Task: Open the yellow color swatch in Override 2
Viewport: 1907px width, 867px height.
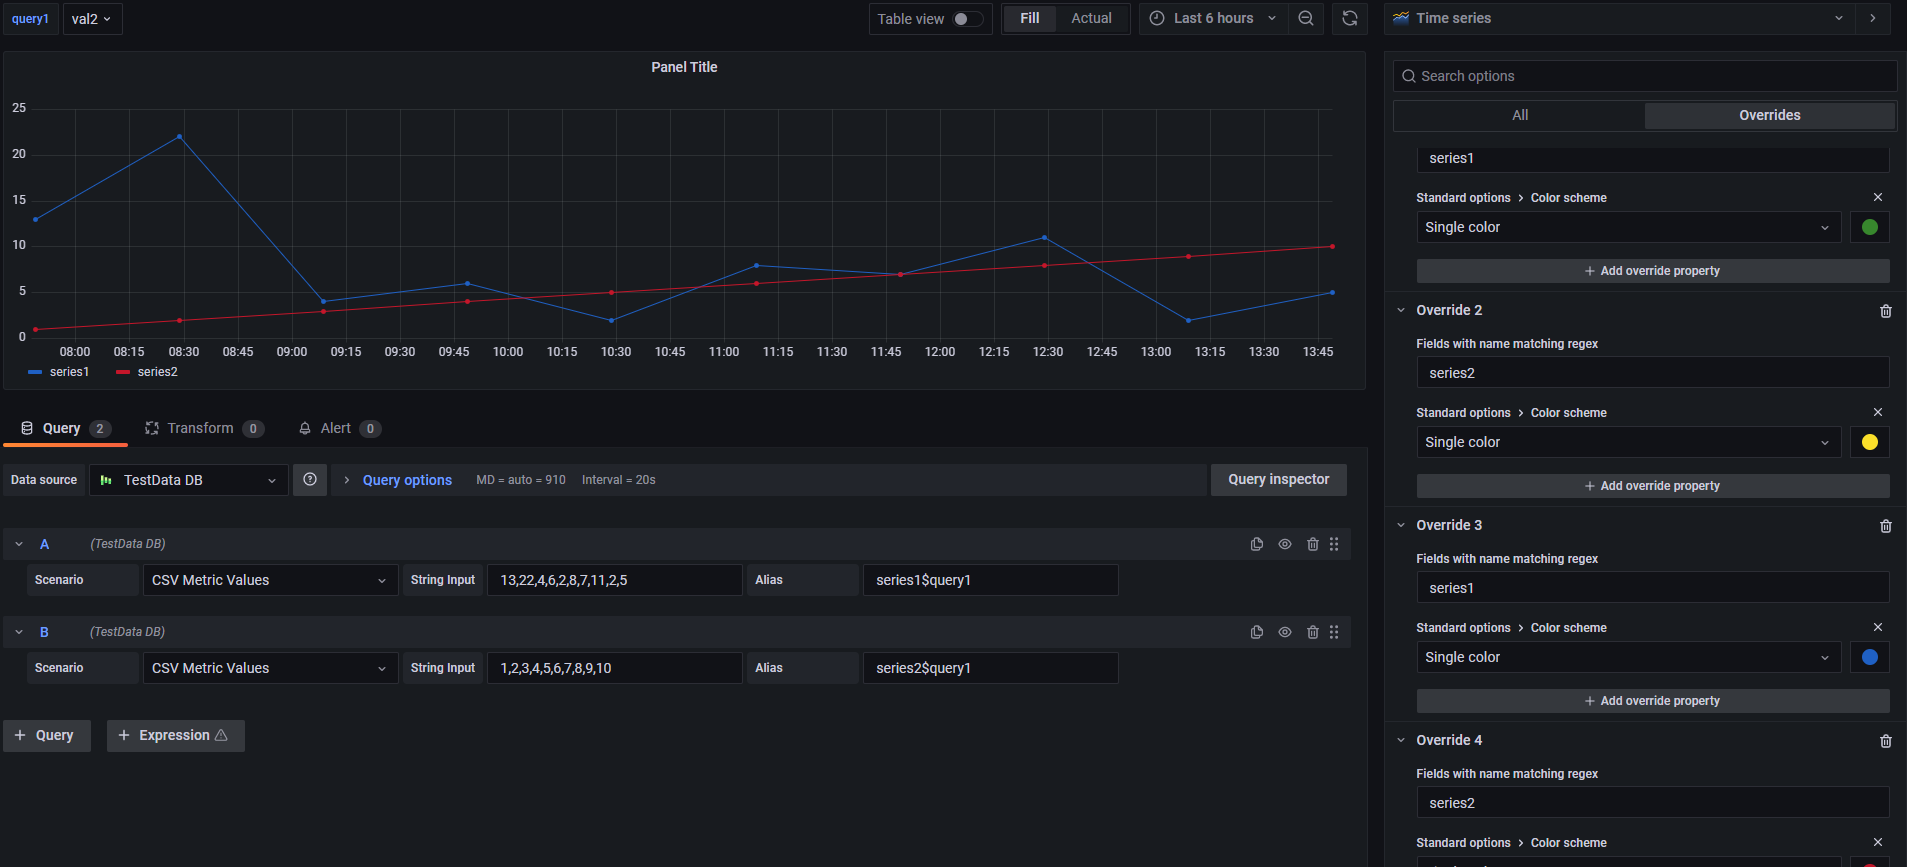Action: (1870, 442)
